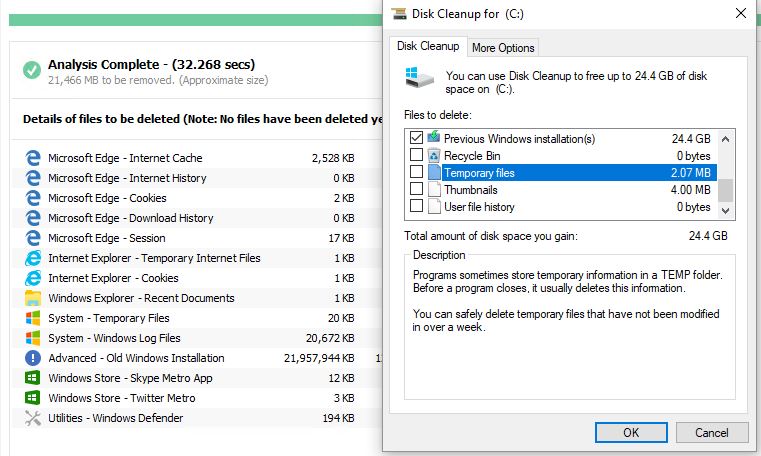
Task: Close the Disk Cleanup dialog
Action: pyautogui.click(x=741, y=13)
